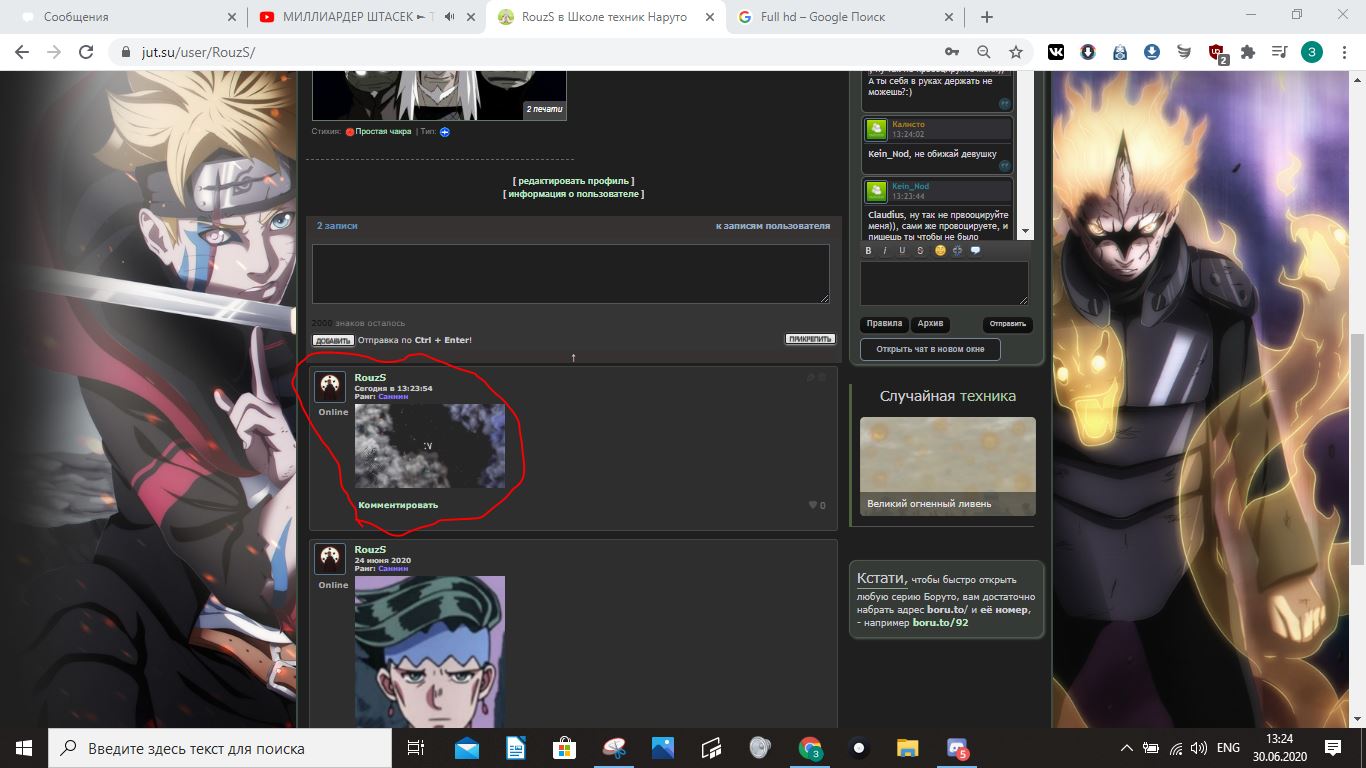Click редактировать профиль link
Viewport: 1366px width, 768px height.
[x=573, y=181]
